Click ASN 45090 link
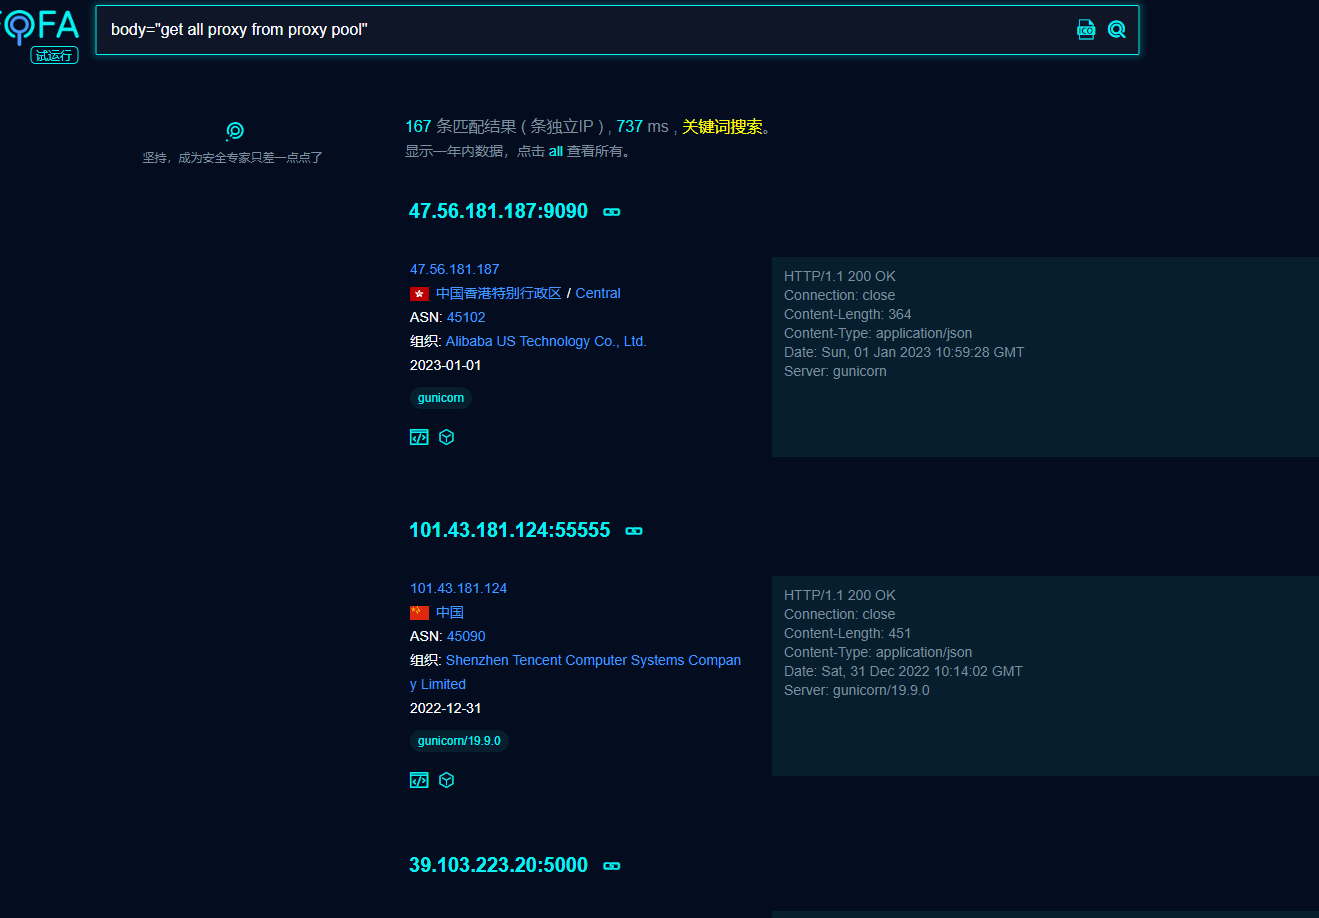 coord(466,636)
